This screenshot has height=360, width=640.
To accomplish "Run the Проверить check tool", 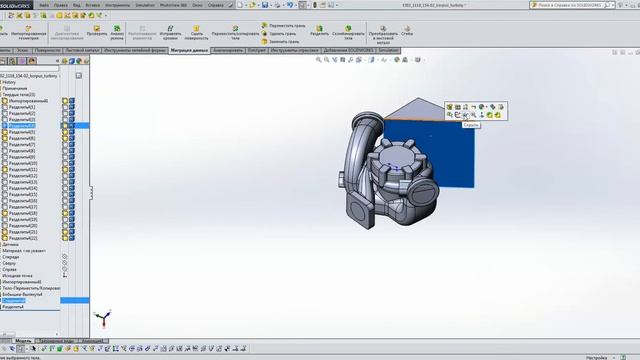I will point(97,31).
